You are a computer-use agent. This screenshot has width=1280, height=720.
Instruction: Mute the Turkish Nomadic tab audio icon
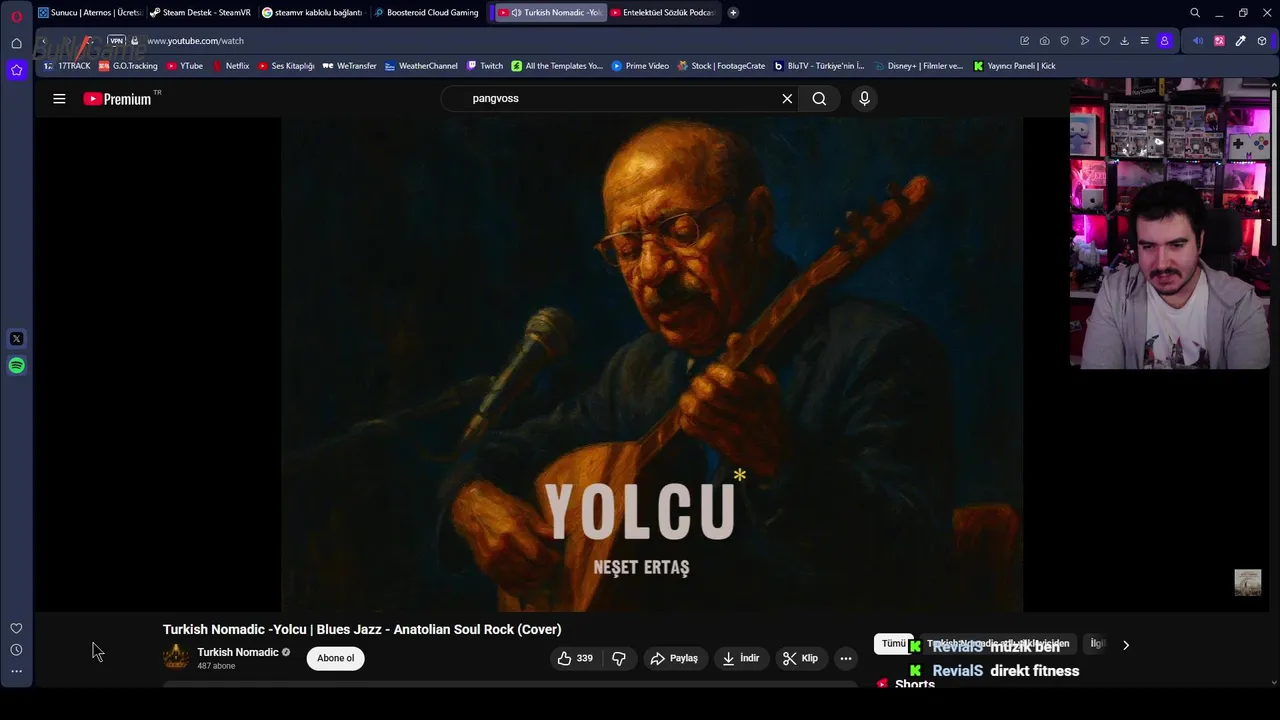[516, 13]
